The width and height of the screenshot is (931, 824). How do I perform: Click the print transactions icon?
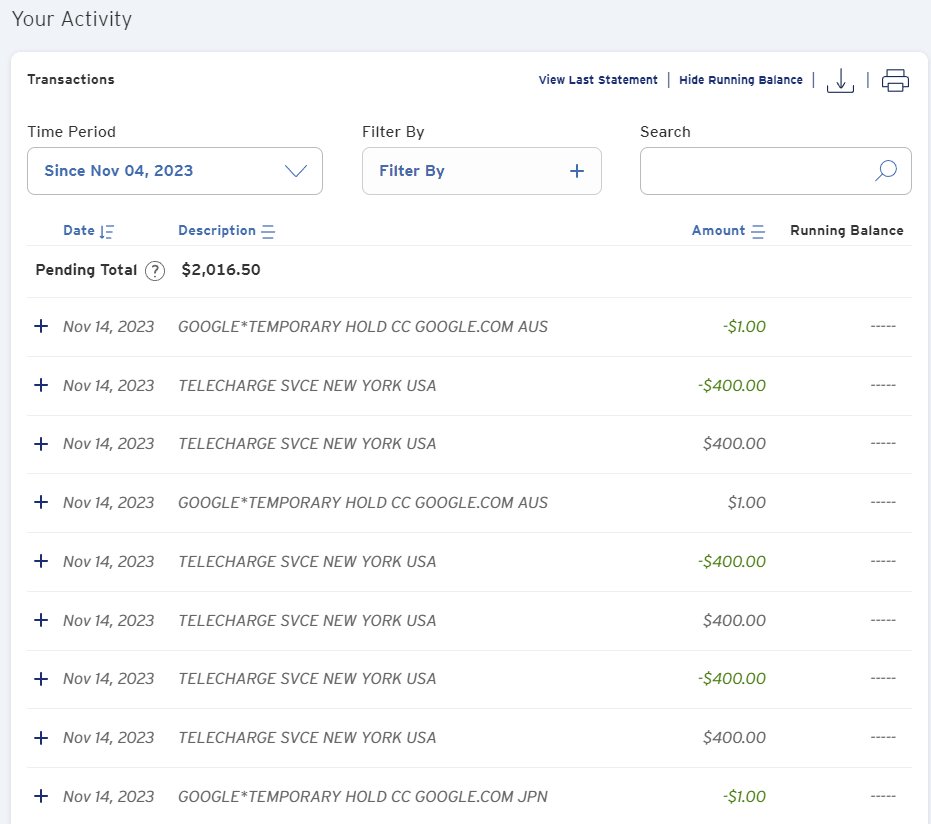coord(895,81)
